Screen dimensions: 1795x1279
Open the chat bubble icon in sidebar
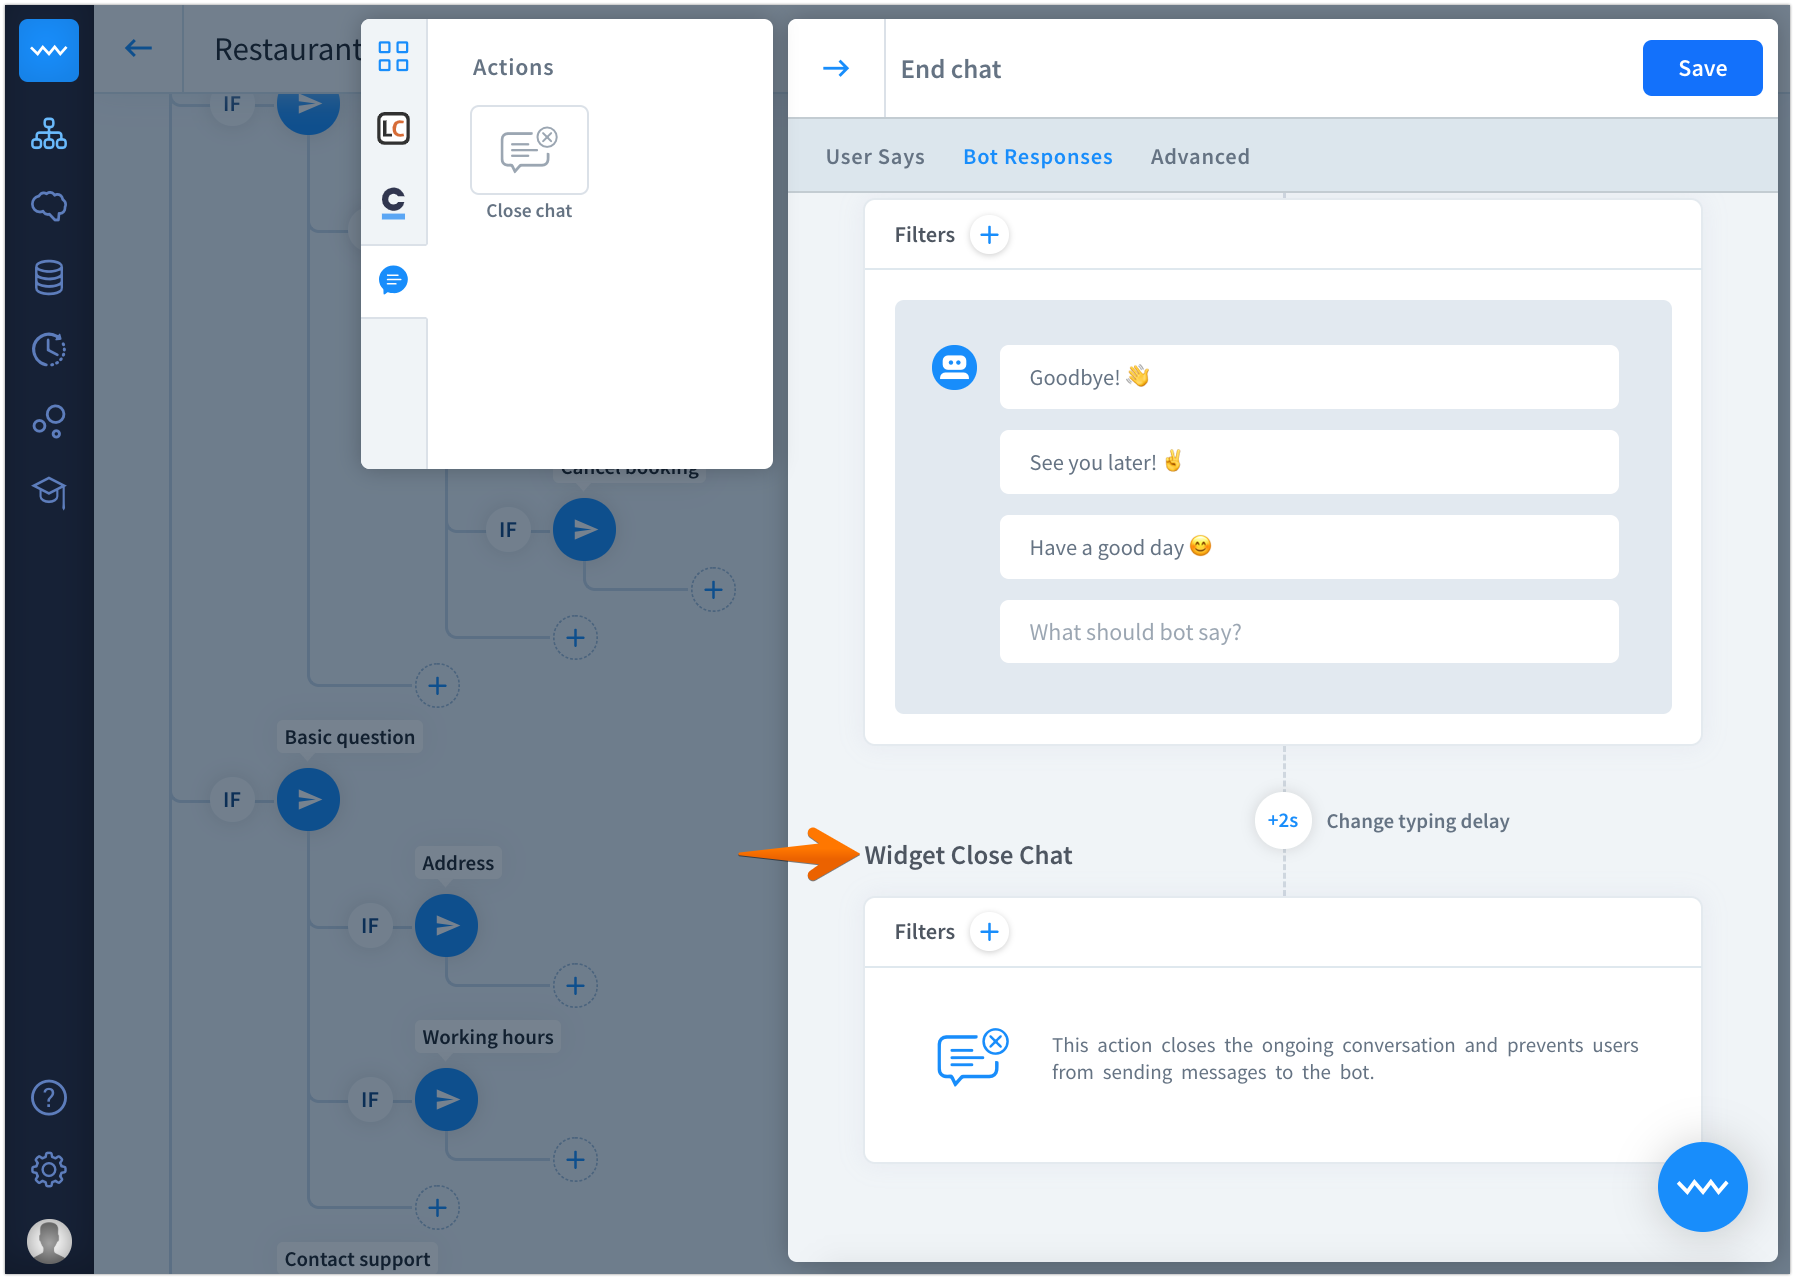pyautogui.click(x=49, y=206)
